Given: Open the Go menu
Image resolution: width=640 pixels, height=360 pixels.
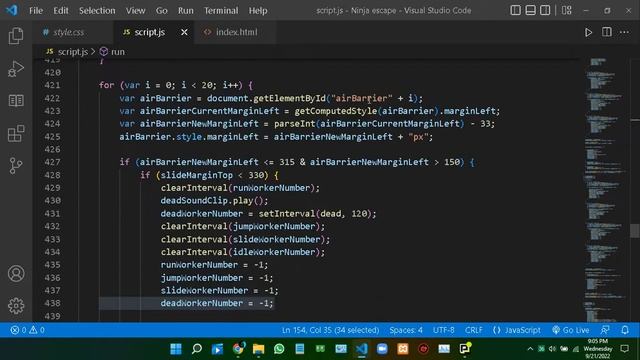Looking at the screenshot, I should pyautogui.click(x=162, y=11).
